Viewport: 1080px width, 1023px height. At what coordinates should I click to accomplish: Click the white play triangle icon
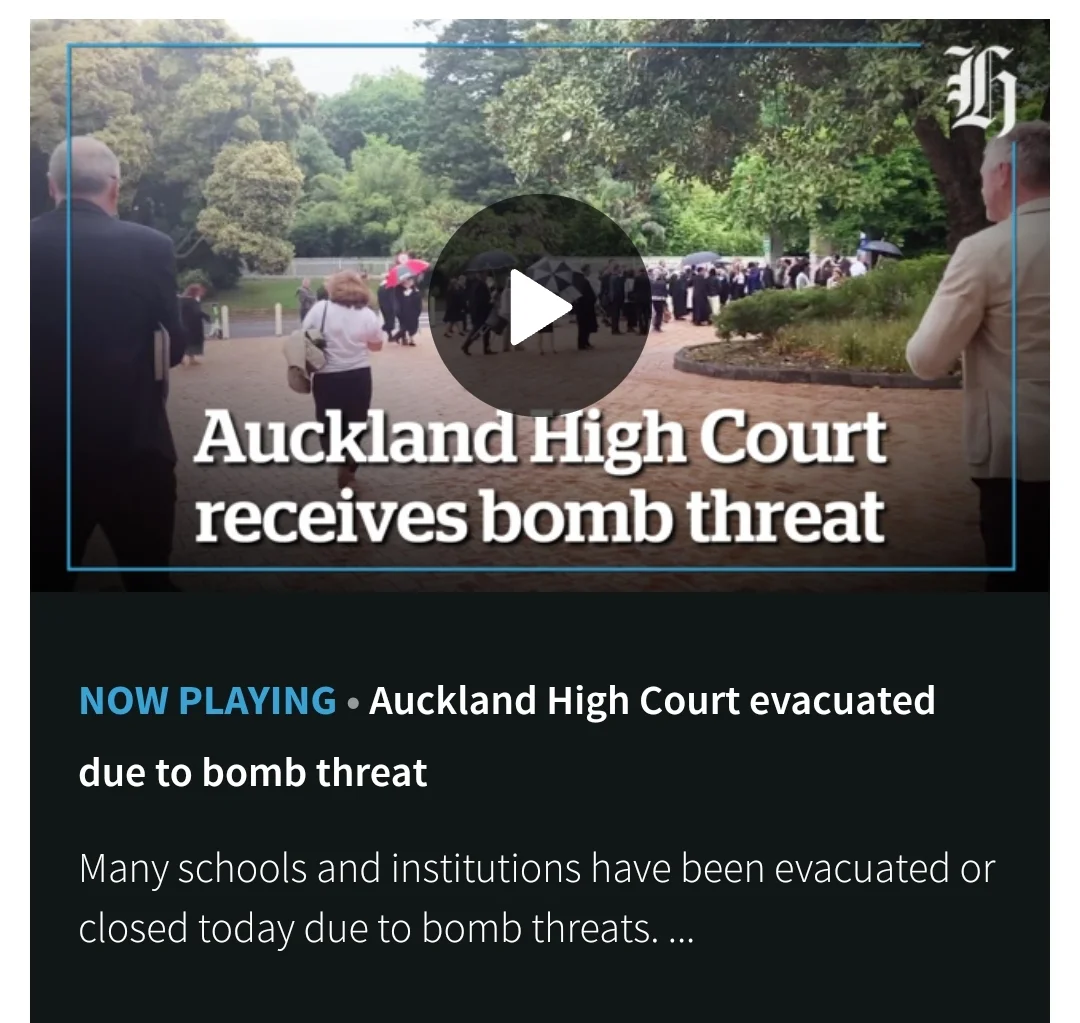click(x=541, y=307)
